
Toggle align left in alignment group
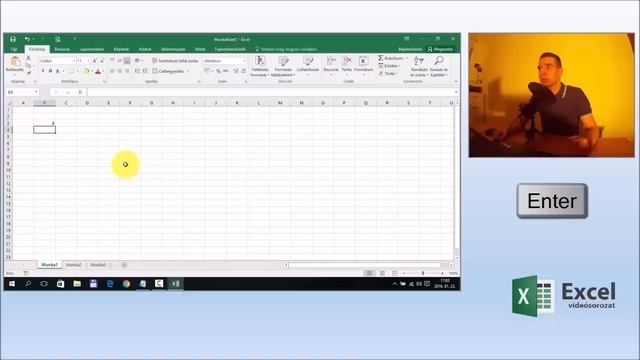[112, 71]
